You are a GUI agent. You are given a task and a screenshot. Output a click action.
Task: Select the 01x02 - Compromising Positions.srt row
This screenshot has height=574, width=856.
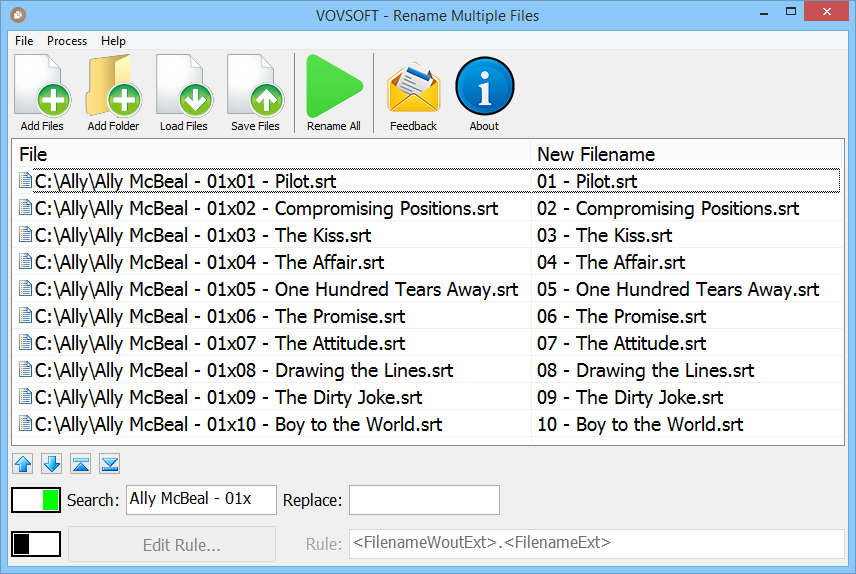click(426, 208)
